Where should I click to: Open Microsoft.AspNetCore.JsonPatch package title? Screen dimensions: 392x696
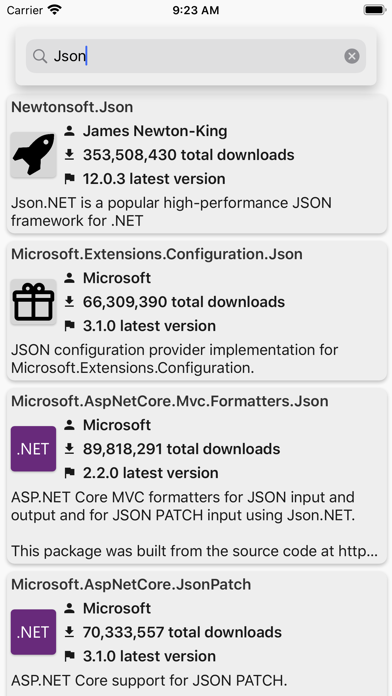(x=131, y=585)
